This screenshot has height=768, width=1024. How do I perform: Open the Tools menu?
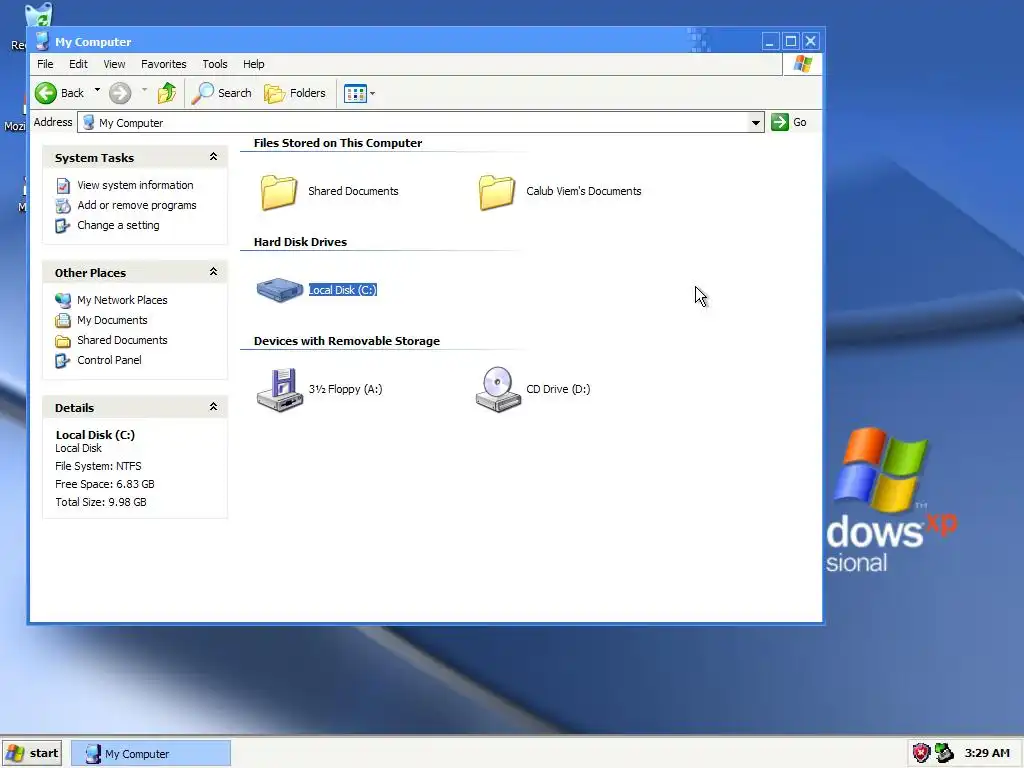coord(215,64)
